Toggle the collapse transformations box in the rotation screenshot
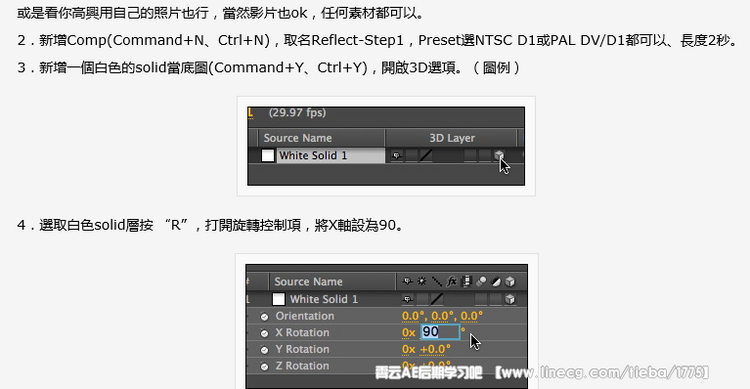The image size is (750, 389). tap(422, 299)
